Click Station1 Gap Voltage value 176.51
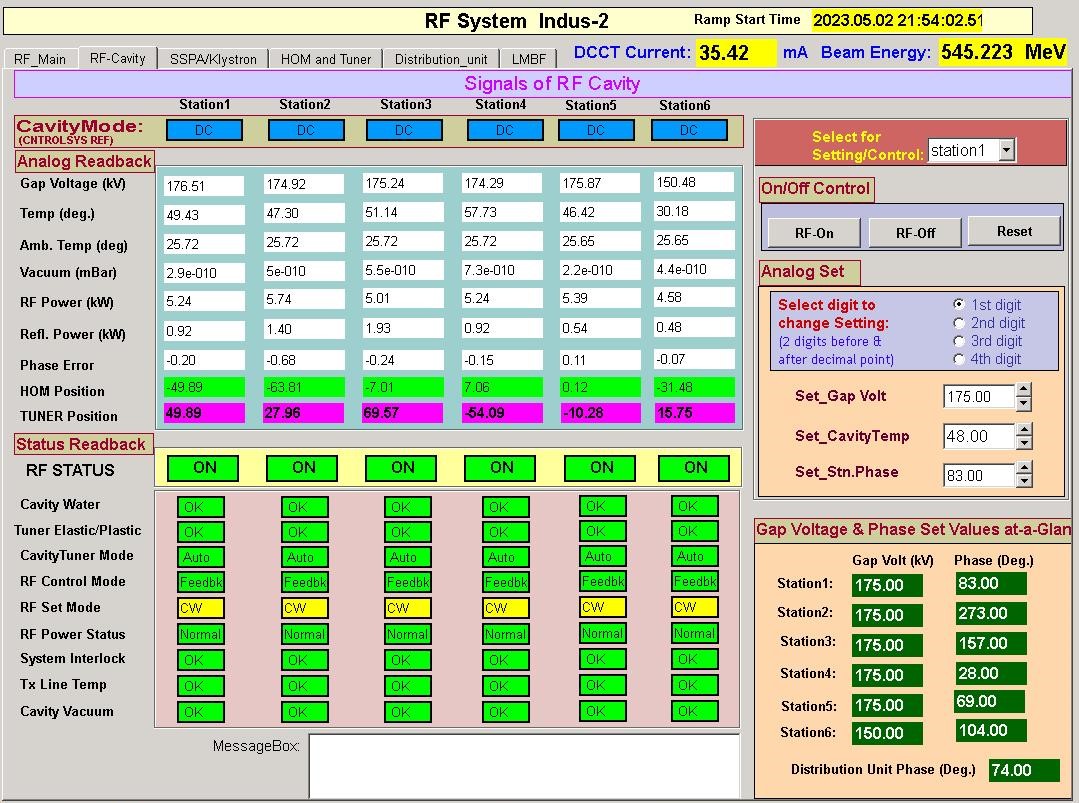This screenshot has height=803, width=1079. [204, 186]
